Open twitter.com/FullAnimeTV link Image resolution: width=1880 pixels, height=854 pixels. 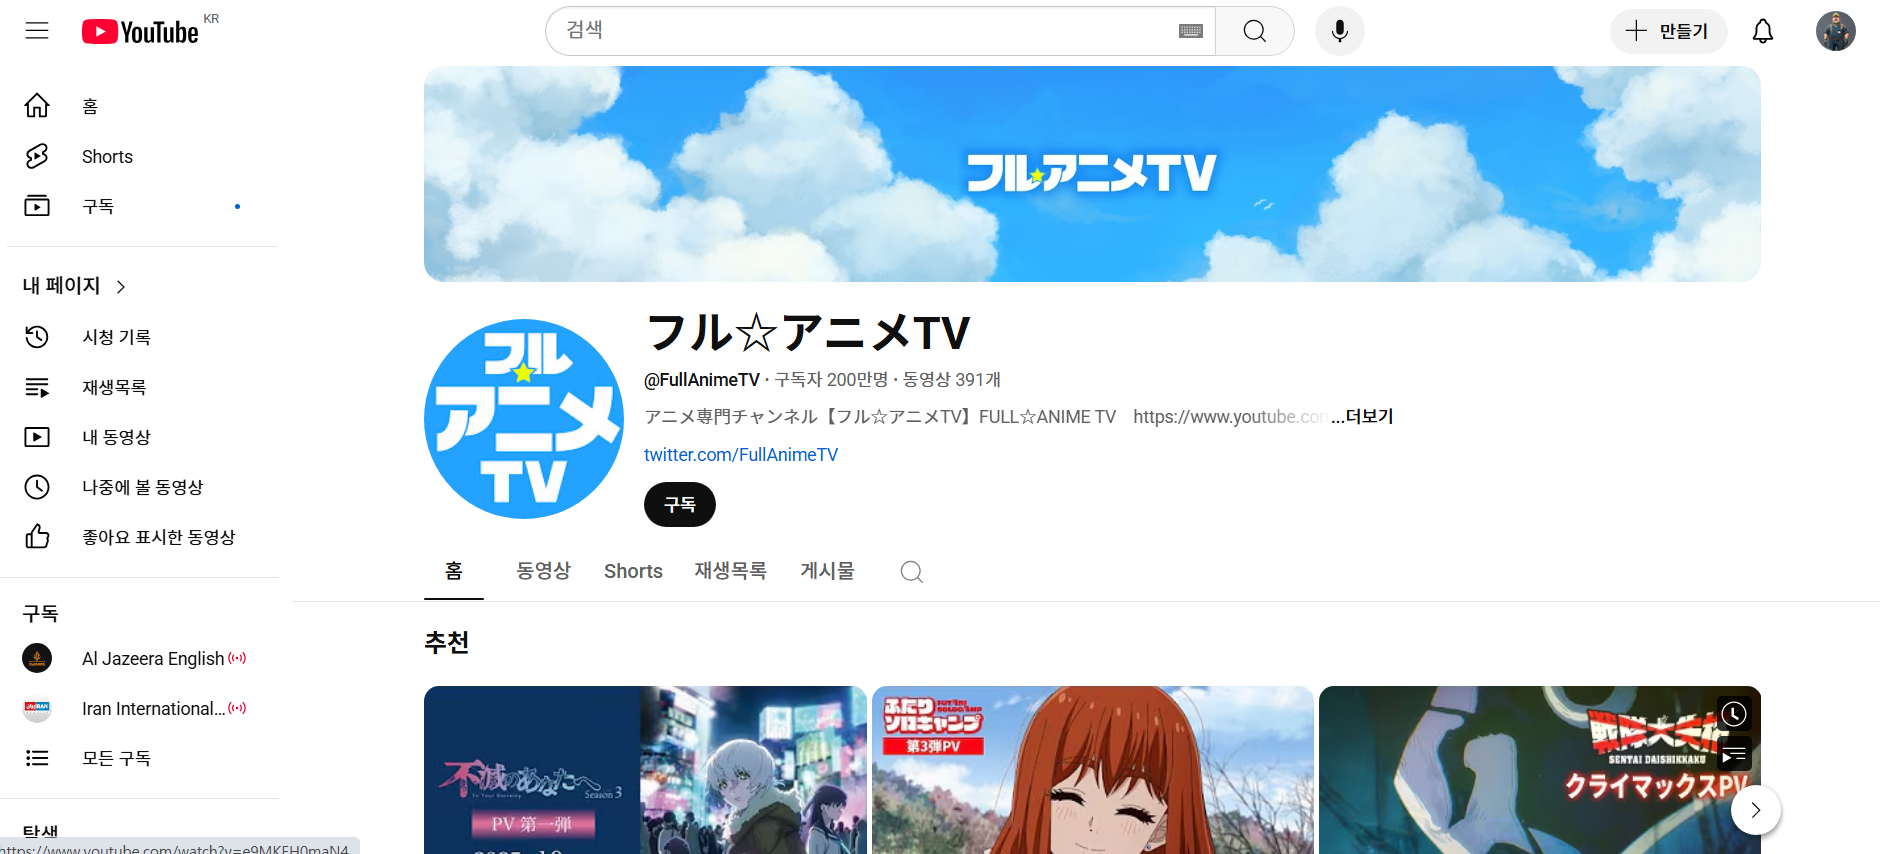tap(741, 455)
